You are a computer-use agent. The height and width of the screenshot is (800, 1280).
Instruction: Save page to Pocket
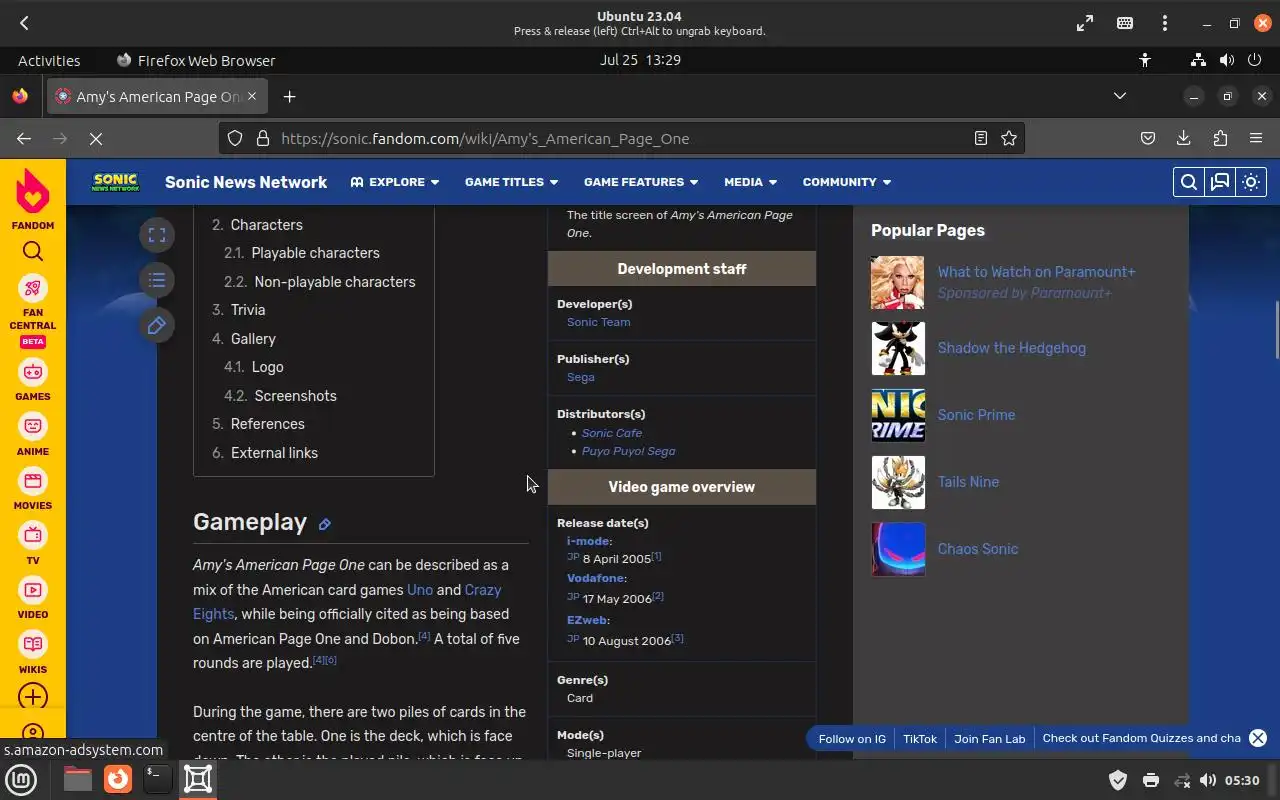click(1148, 139)
